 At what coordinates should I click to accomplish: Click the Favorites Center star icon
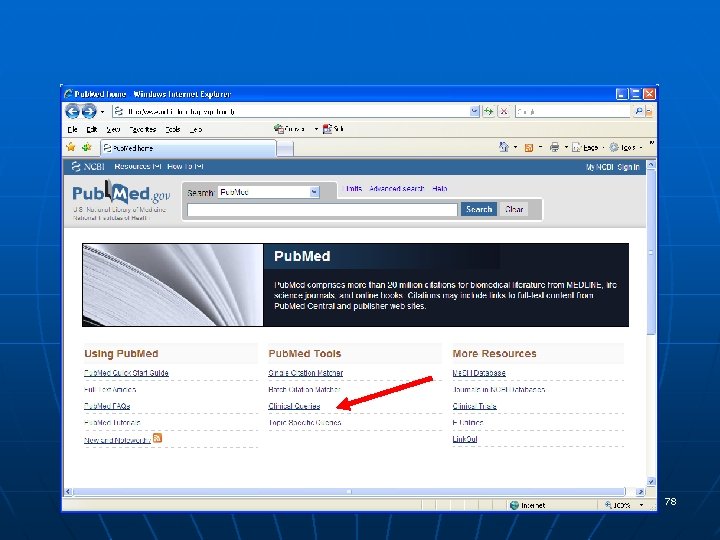tap(71, 147)
